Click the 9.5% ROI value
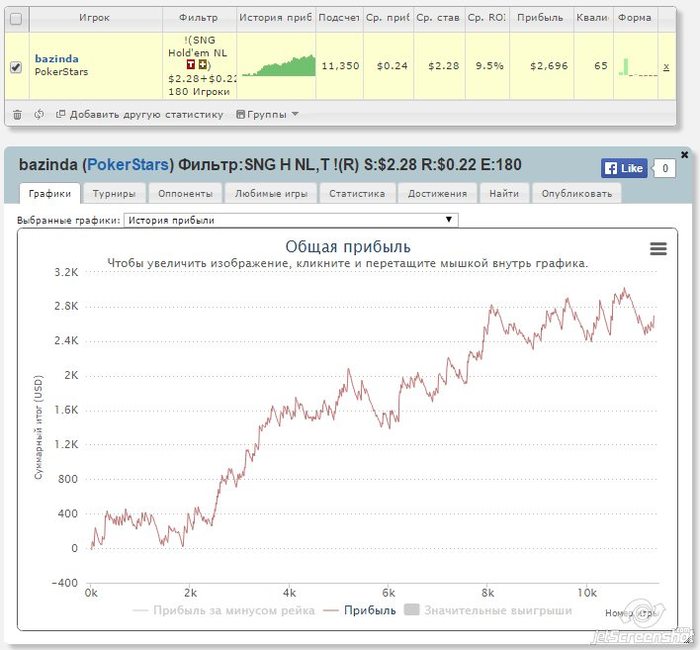Screen dimensions: 700x650 point(489,66)
